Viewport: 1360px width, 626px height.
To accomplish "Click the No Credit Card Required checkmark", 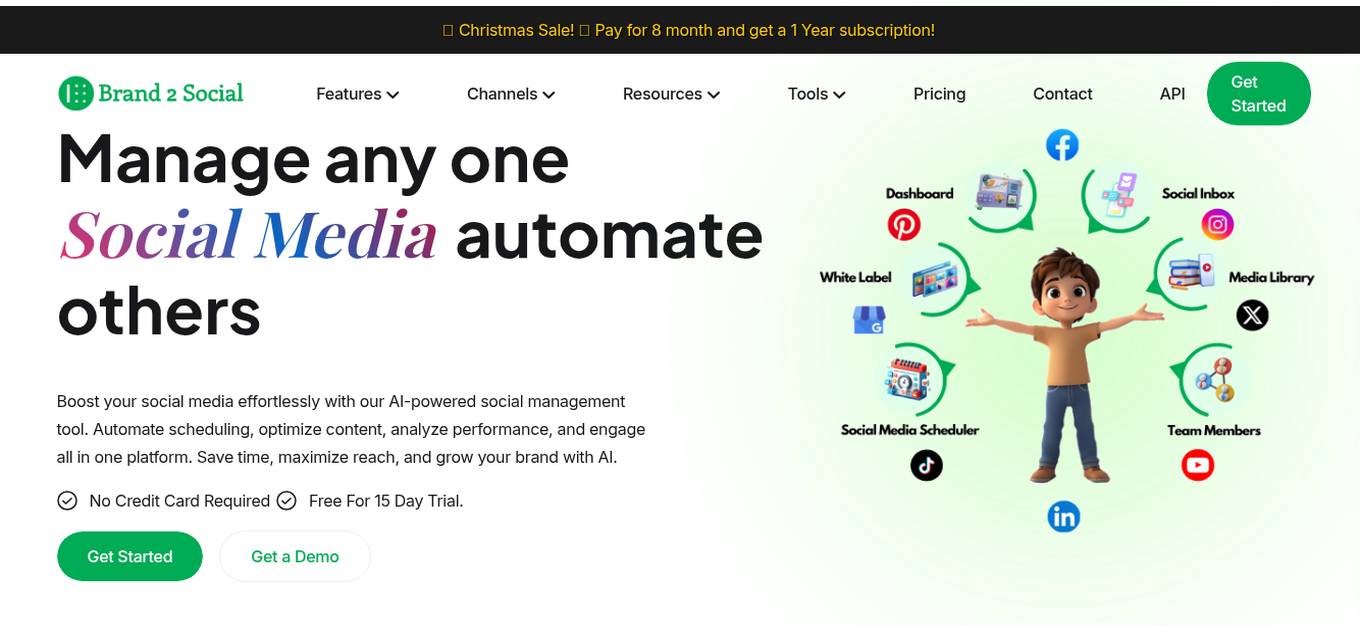I will 67,500.
